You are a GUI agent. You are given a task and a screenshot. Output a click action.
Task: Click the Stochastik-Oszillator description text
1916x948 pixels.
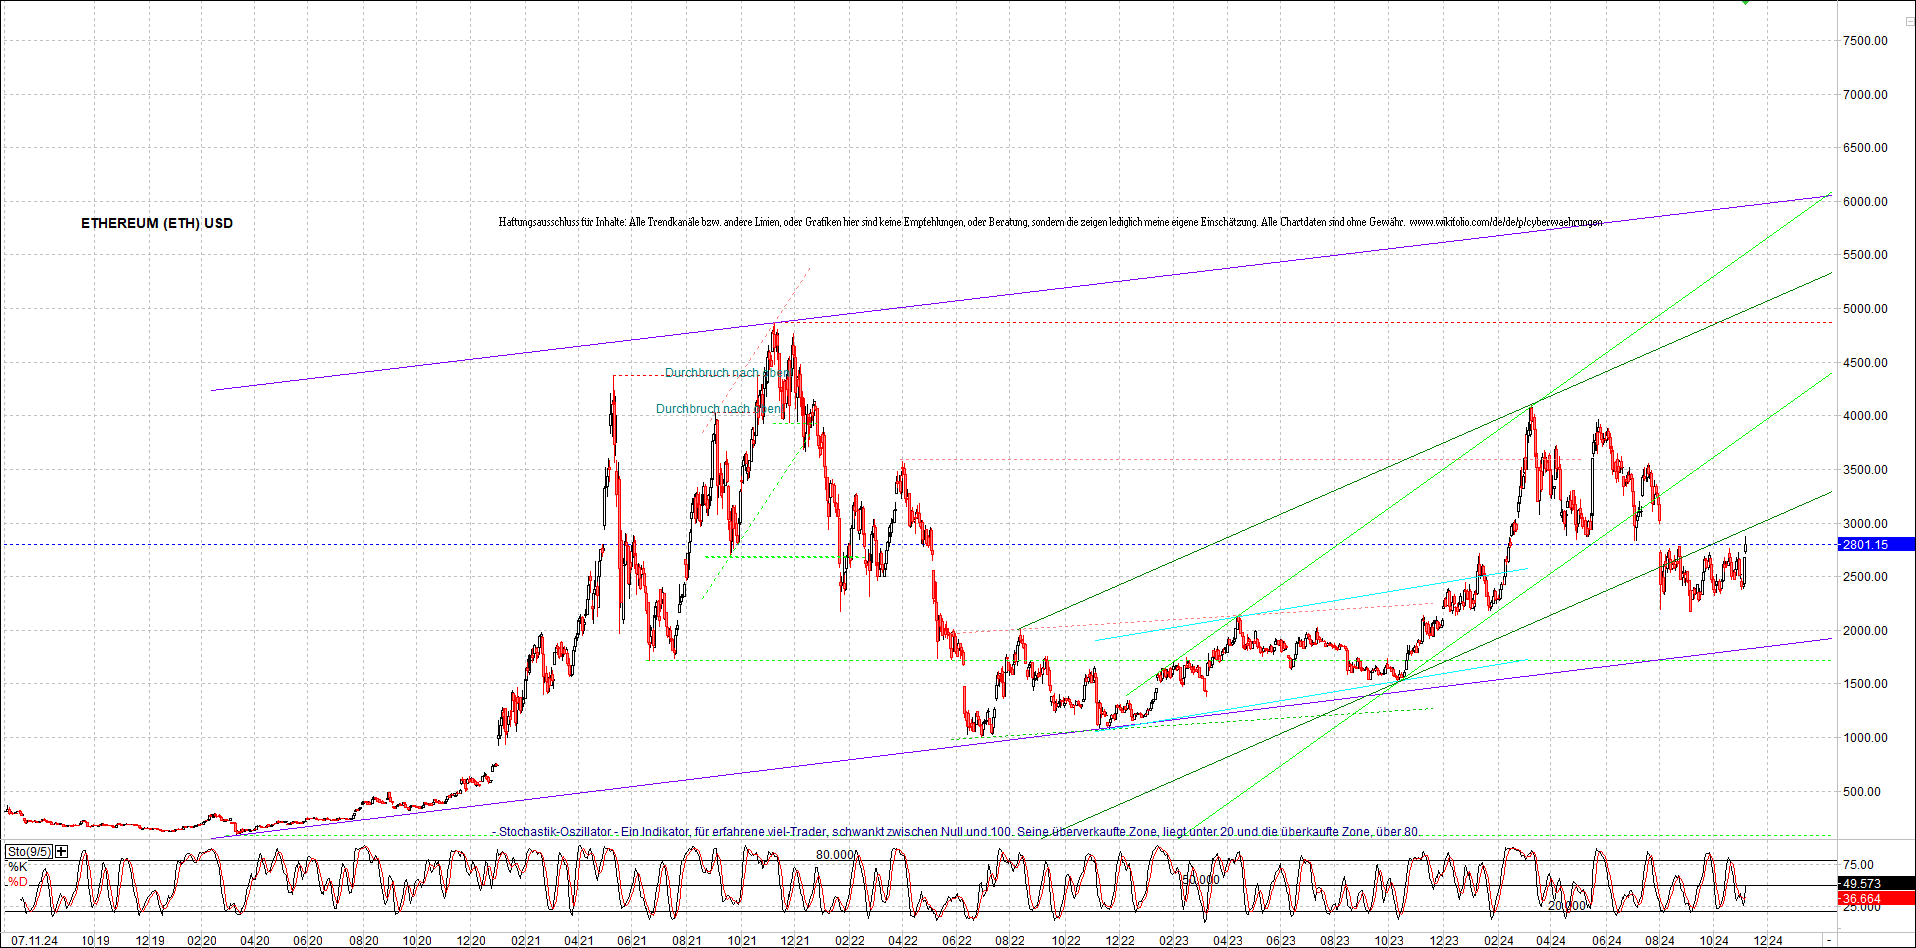[x=957, y=832]
